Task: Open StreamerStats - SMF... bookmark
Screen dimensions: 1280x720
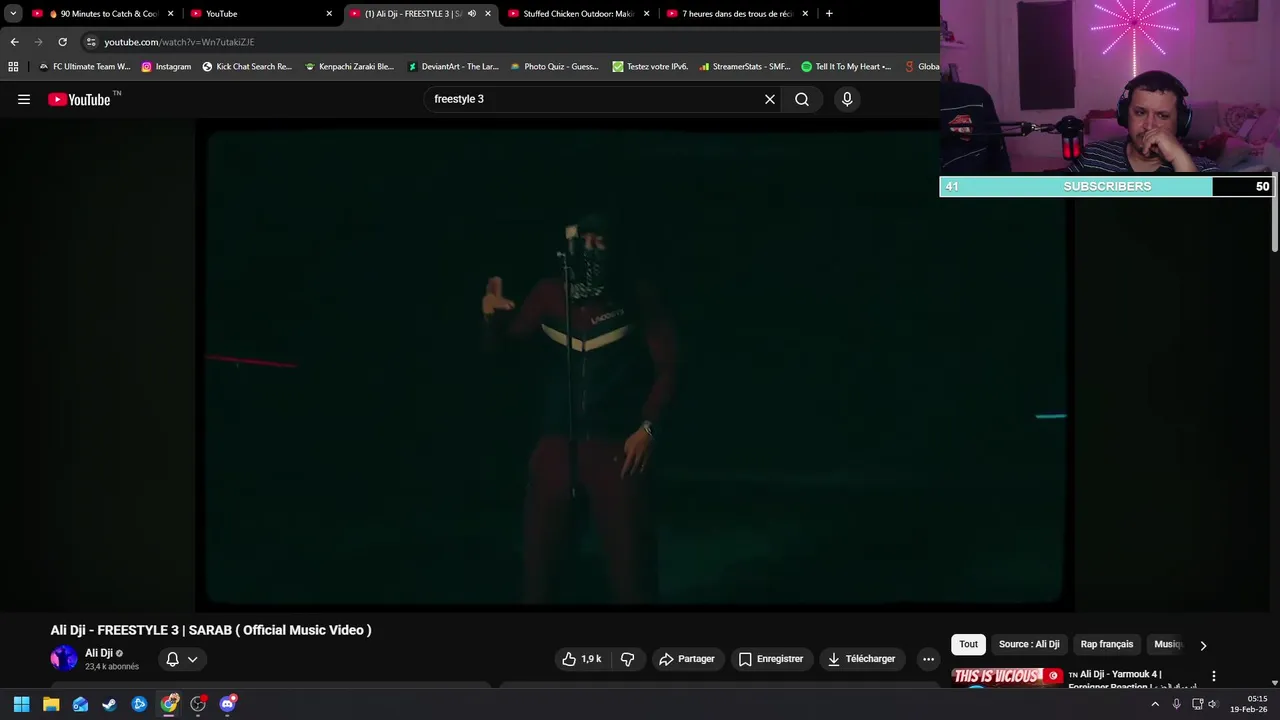Action: click(x=745, y=67)
